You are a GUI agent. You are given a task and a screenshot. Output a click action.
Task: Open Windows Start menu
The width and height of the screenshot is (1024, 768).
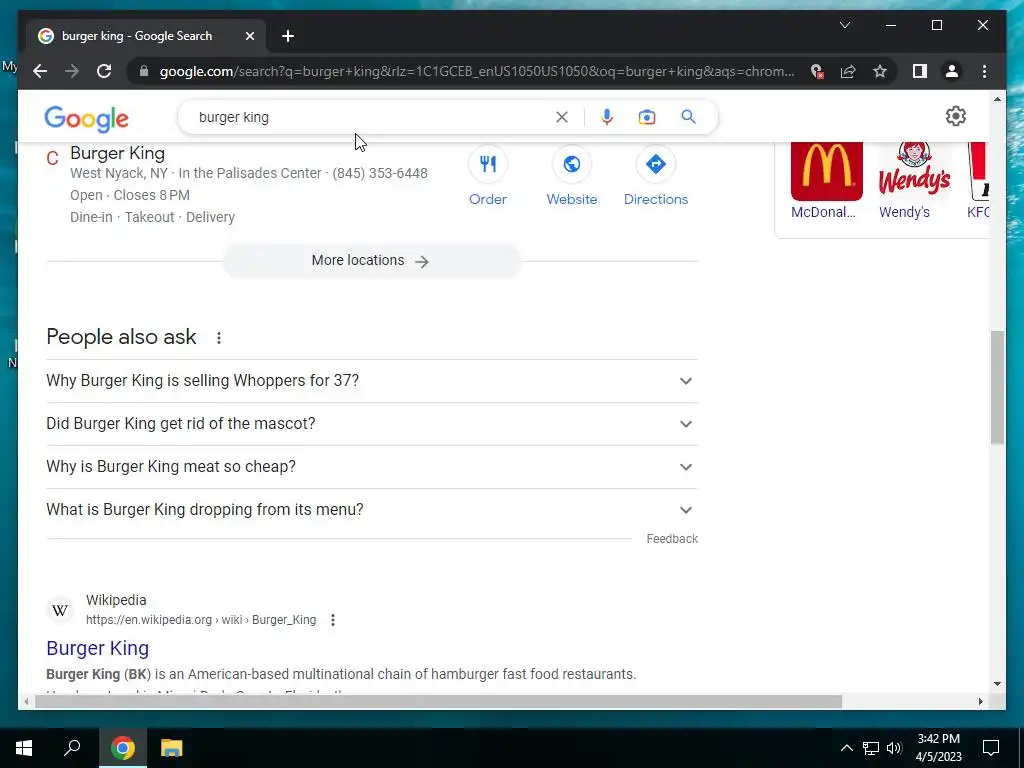24,748
